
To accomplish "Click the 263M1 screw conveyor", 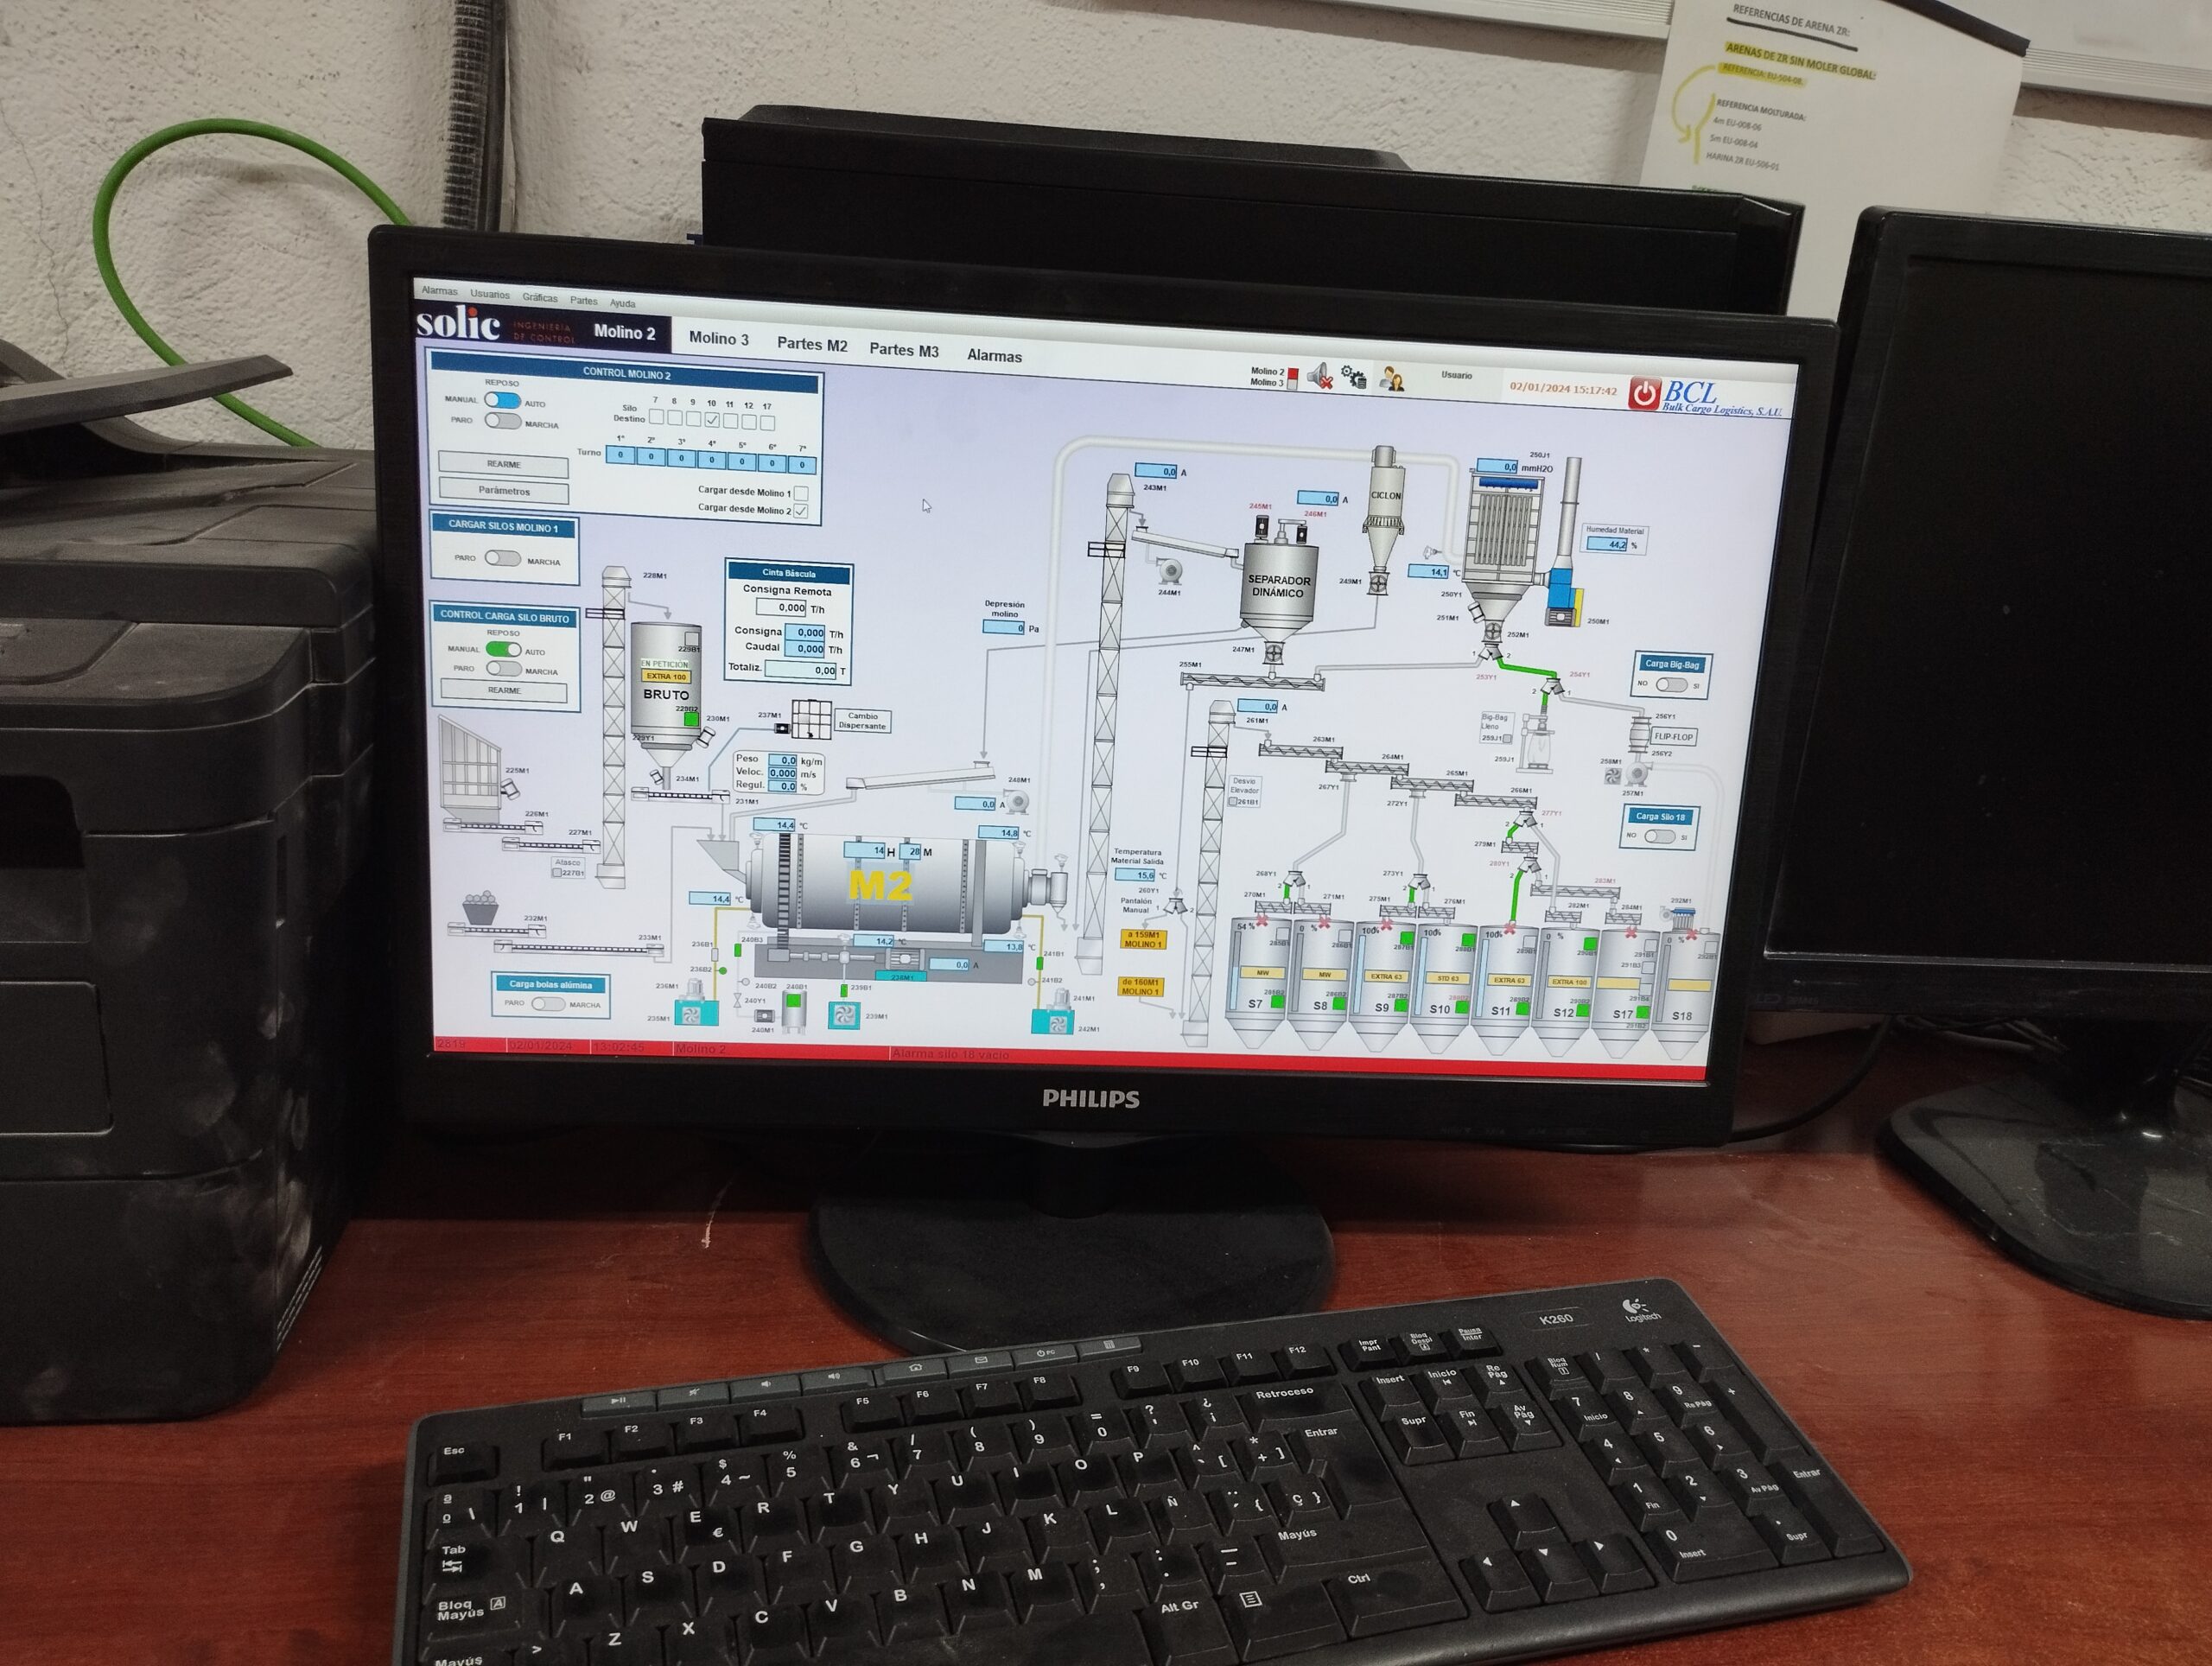I will click(x=1300, y=750).
